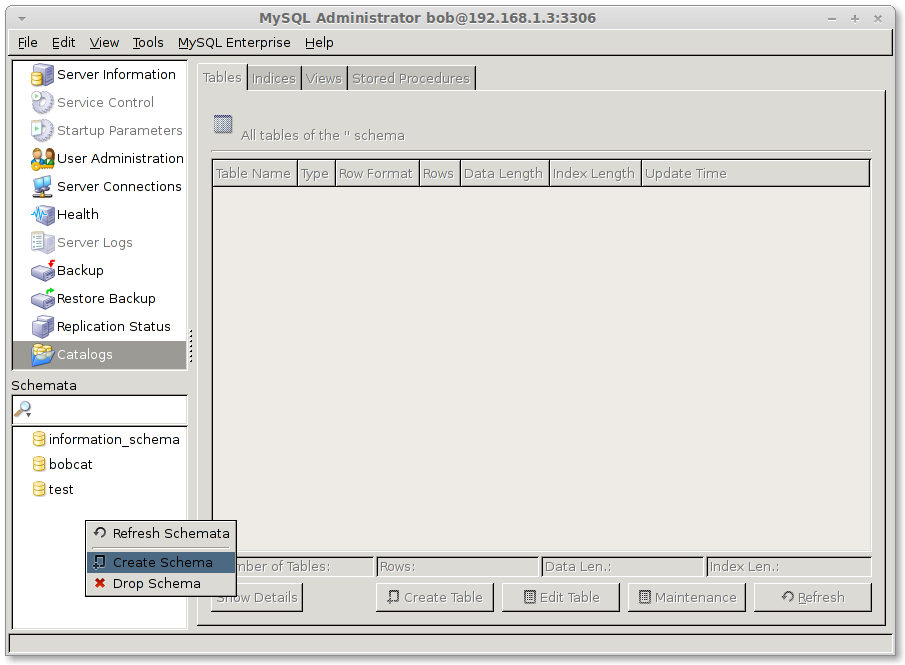The width and height of the screenshot is (905, 665).
Task: Click the Edit Table button
Action: [560, 597]
